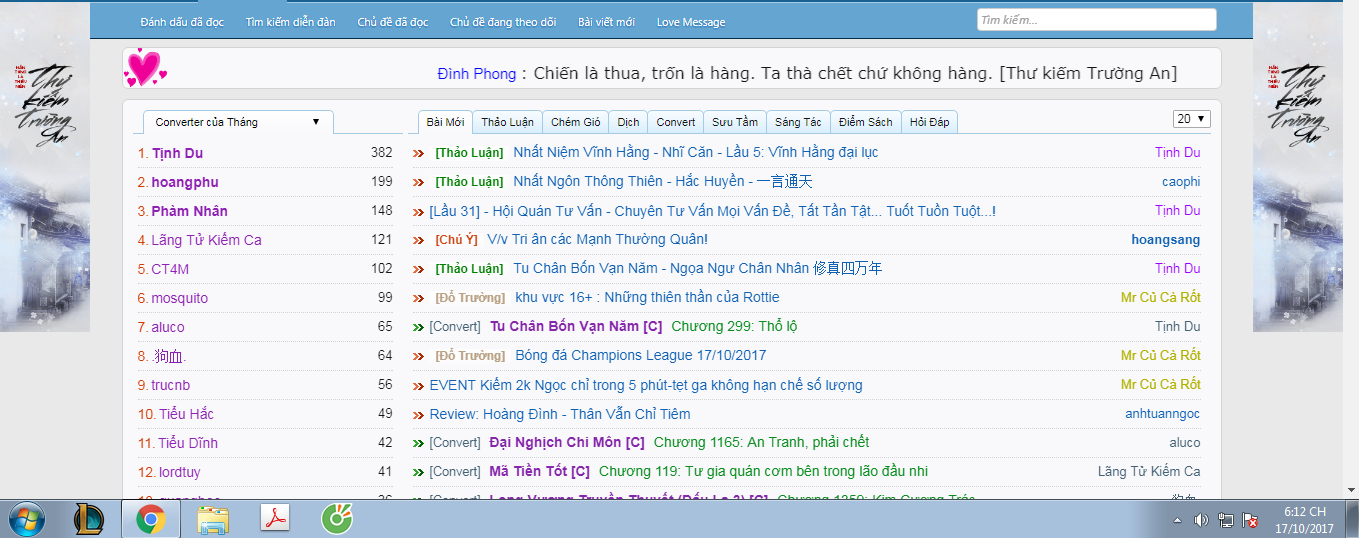This screenshot has height=538, width=1359.
Task: Switch to the Thảo Luận tab
Action: click(x=507, y=122)
